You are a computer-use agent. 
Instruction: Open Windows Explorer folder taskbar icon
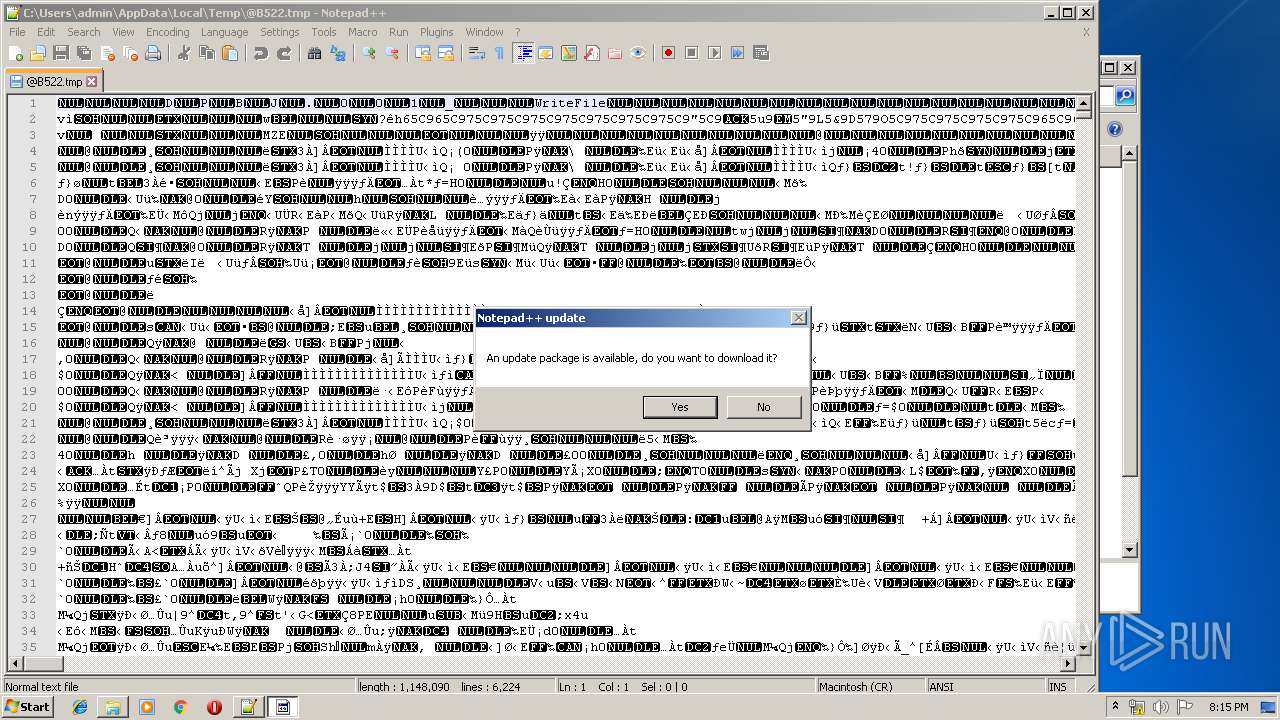point(113,707)
